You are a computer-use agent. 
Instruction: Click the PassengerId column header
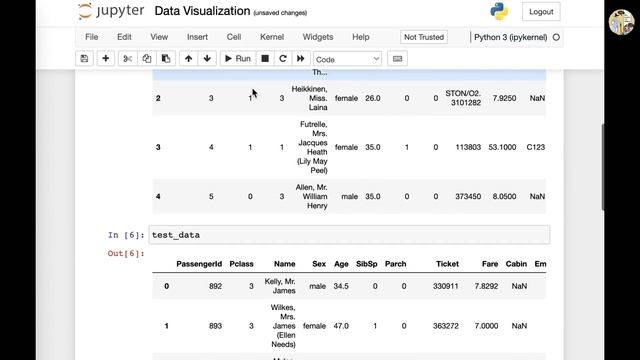pos(199,264)
